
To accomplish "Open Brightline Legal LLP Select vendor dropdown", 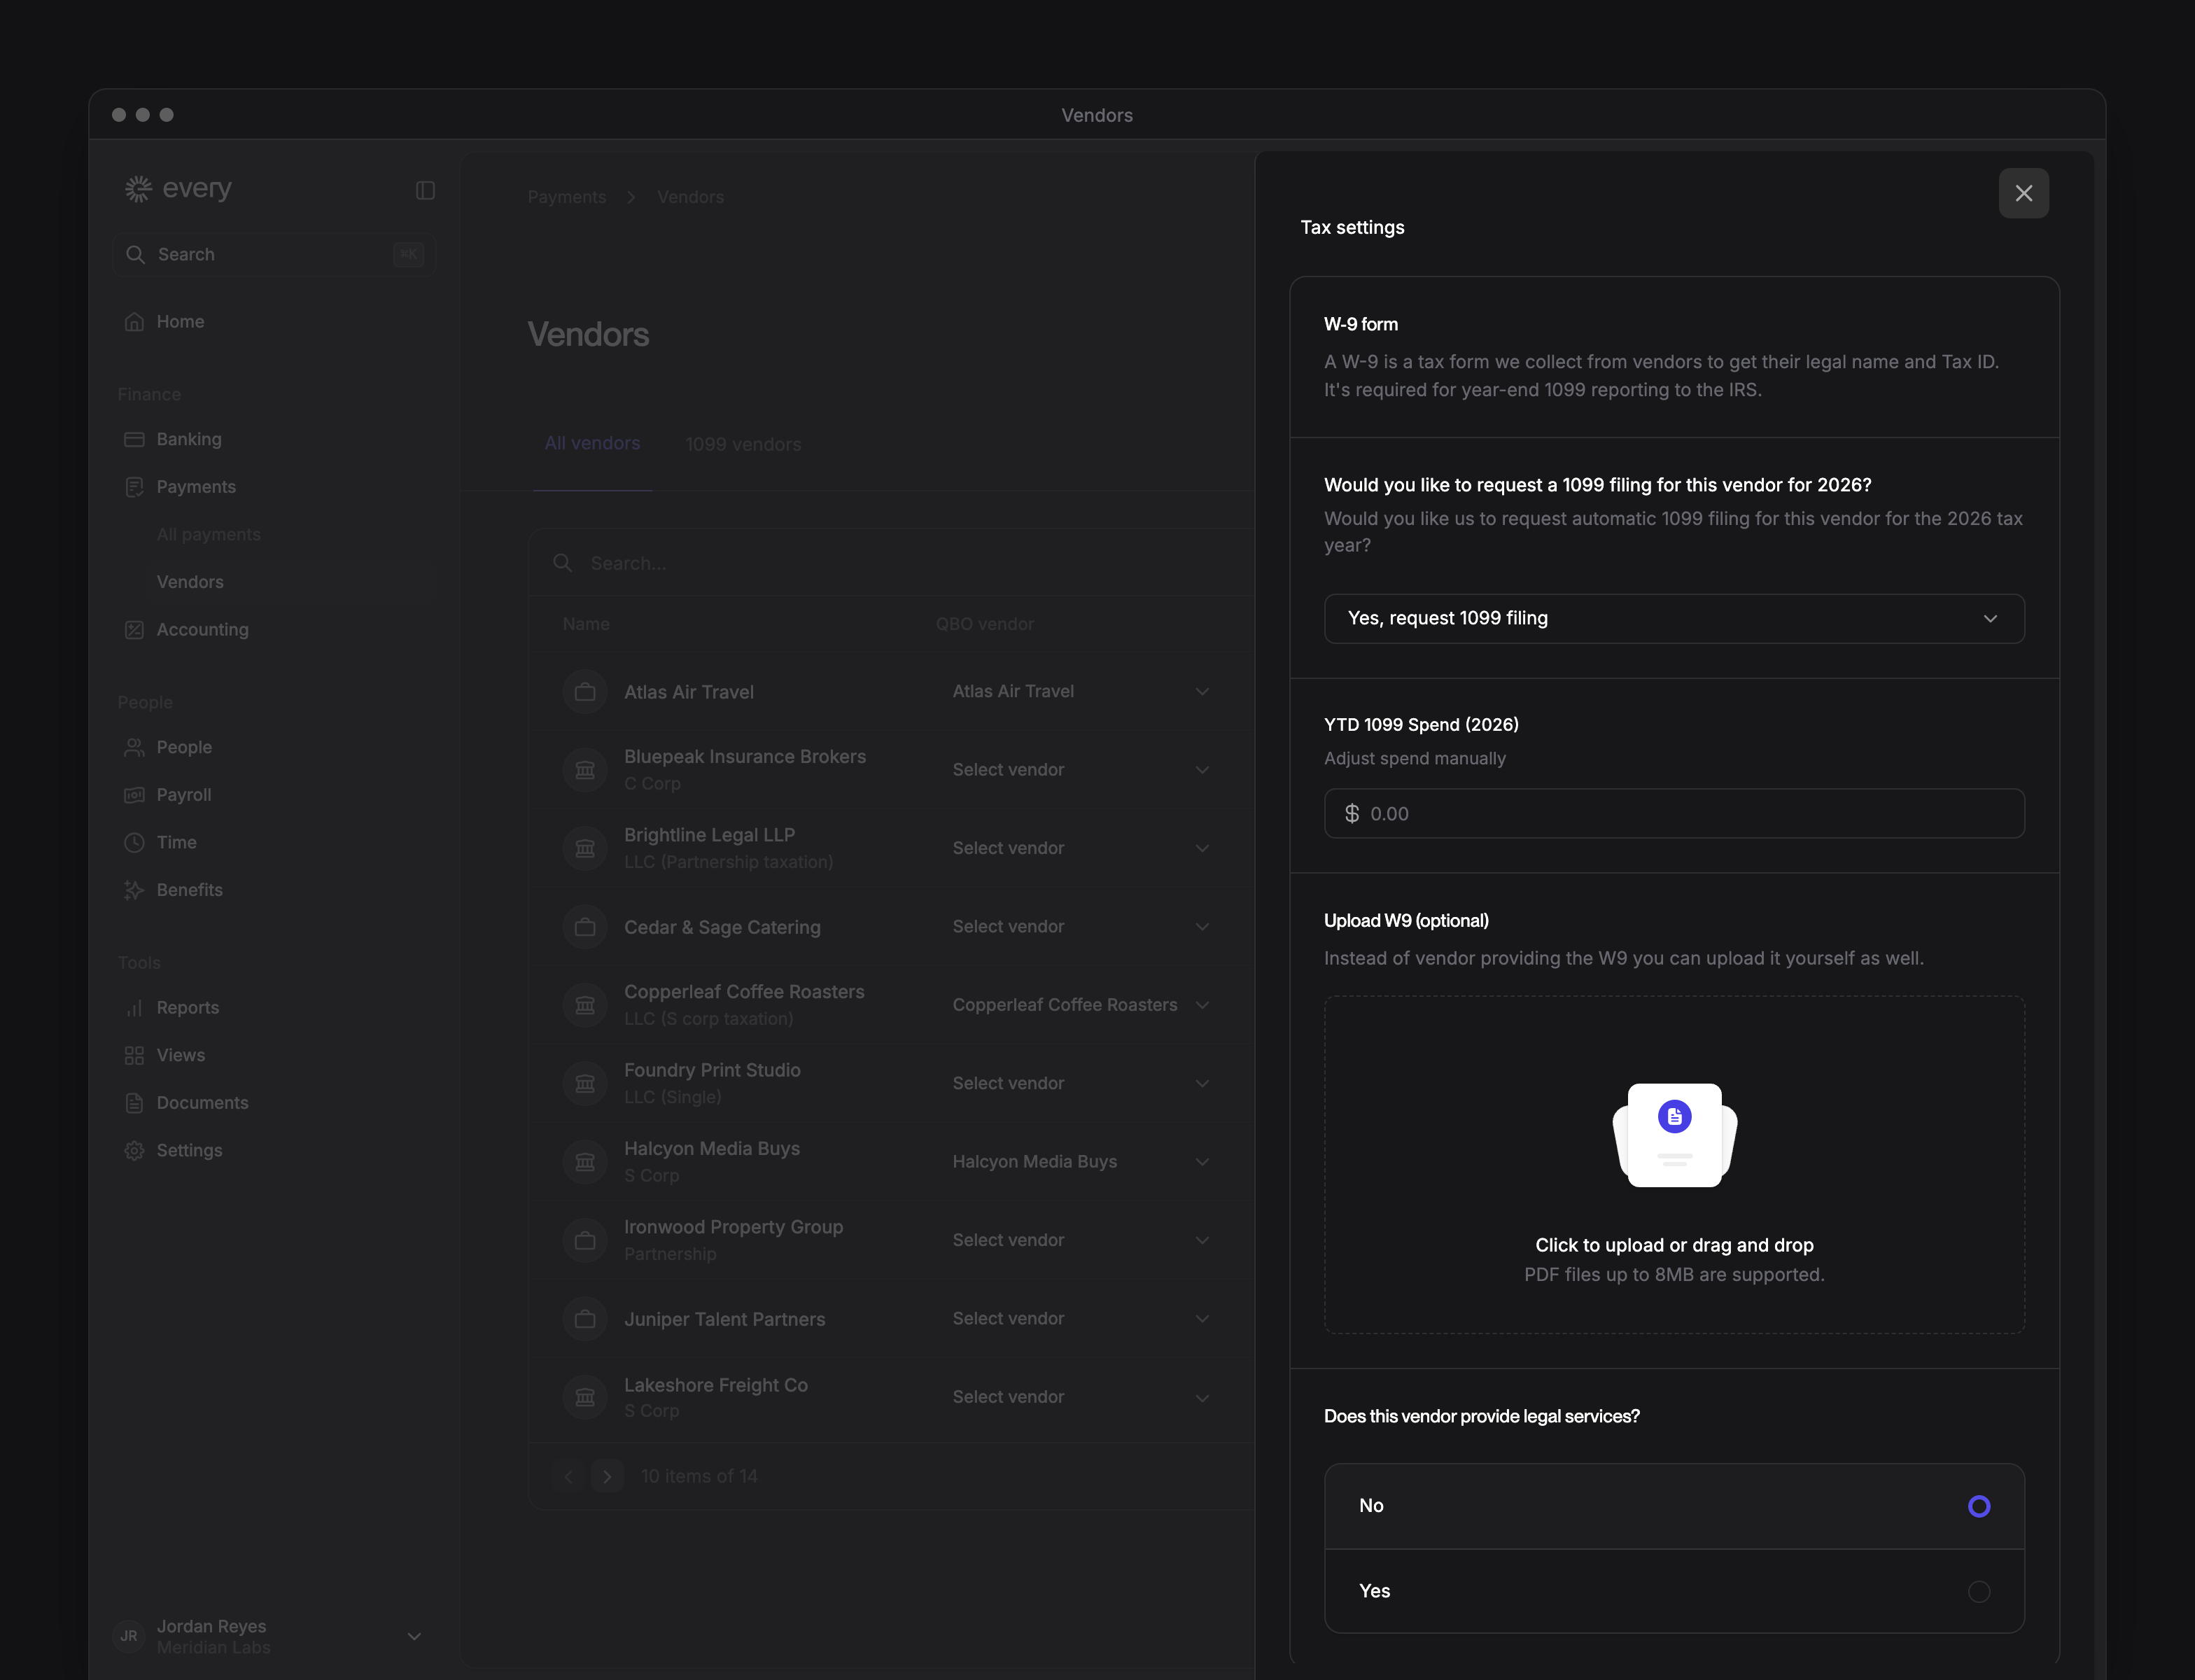I will pyautogui.click(x=1082, y=848).
